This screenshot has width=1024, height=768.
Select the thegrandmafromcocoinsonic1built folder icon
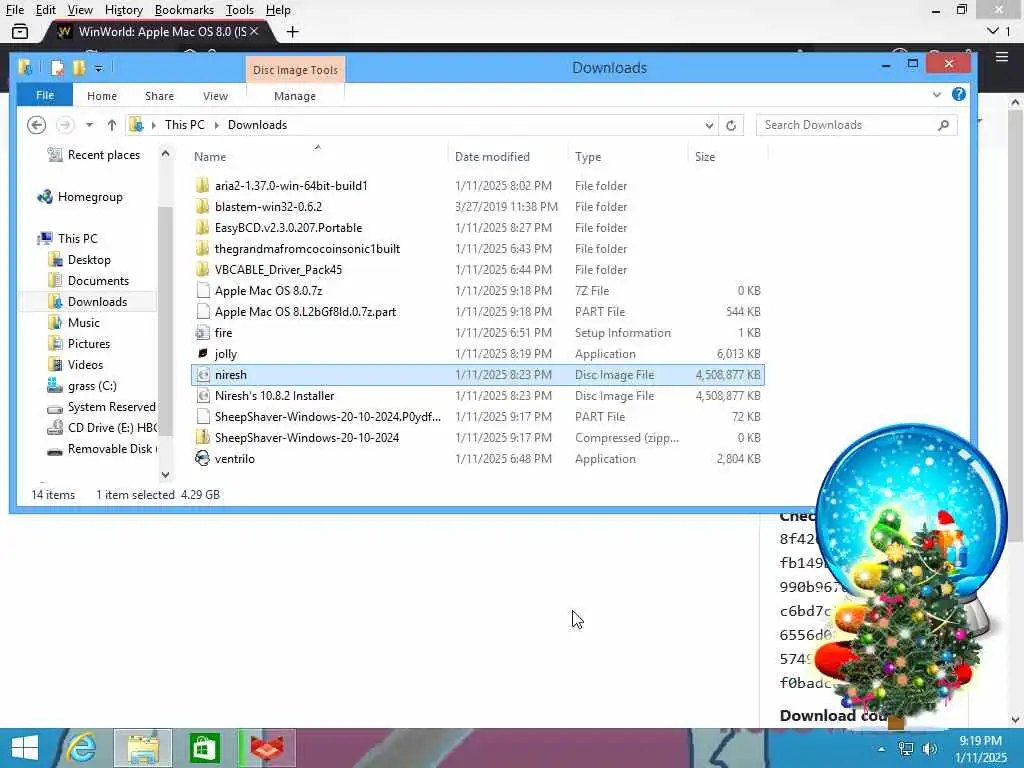click(x=202, y=248)
